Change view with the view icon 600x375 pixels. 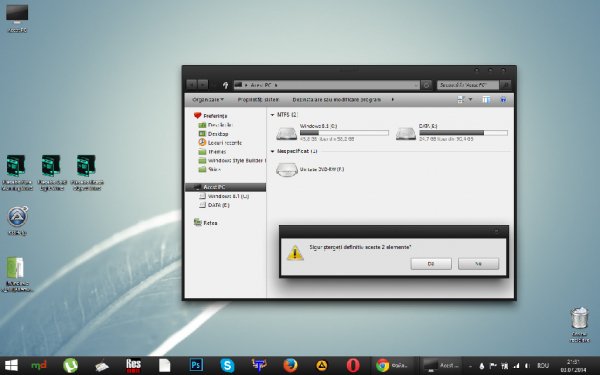click(461, 99)
